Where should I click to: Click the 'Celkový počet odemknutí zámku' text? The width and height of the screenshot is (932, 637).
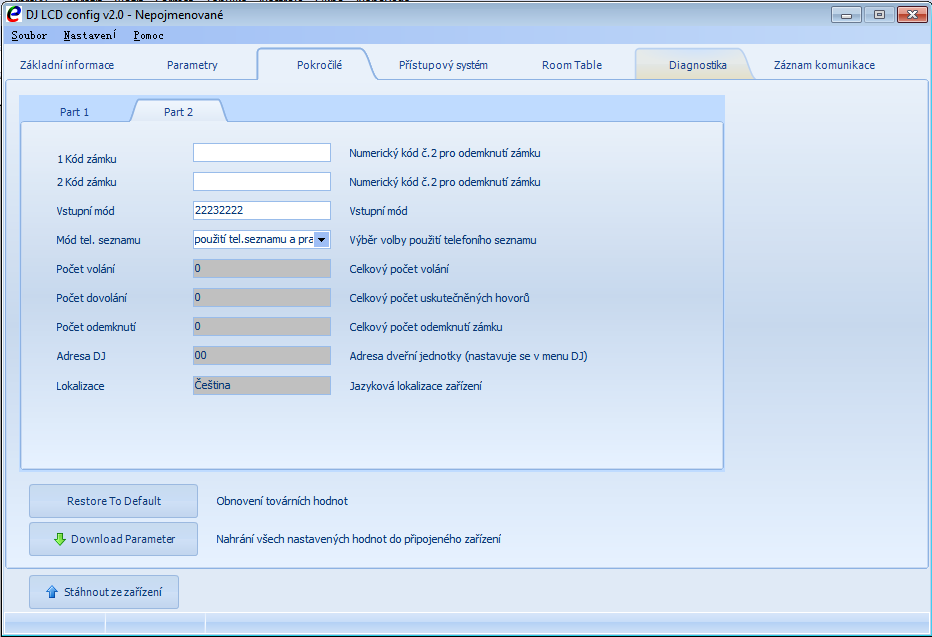[x=426, y=327]
